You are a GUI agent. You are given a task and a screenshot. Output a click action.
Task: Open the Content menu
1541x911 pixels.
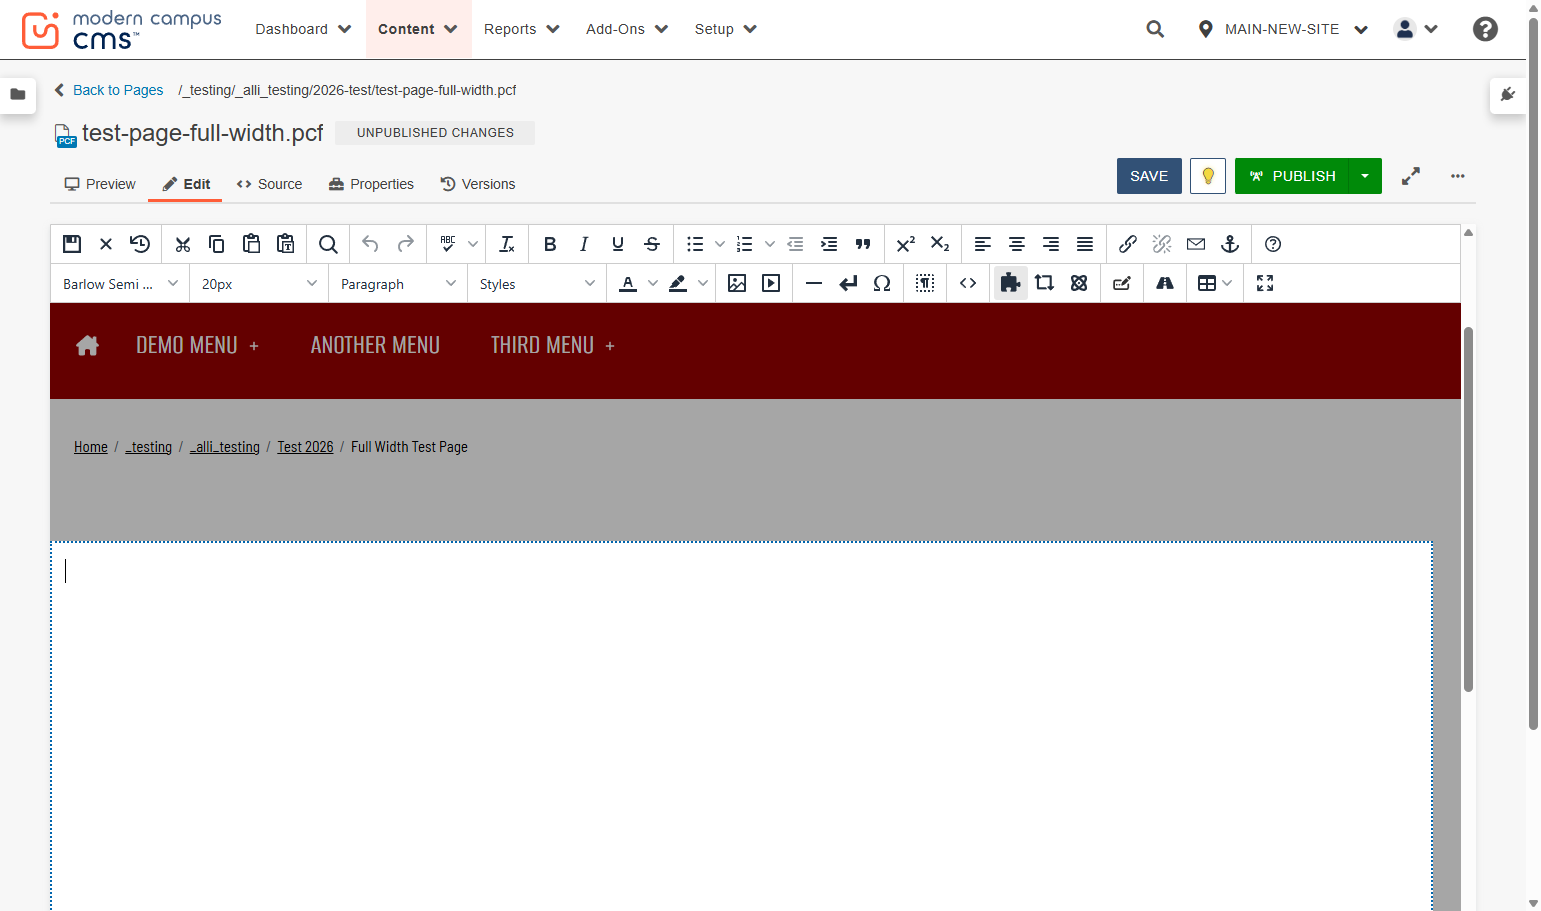click(x=418, y=29)
